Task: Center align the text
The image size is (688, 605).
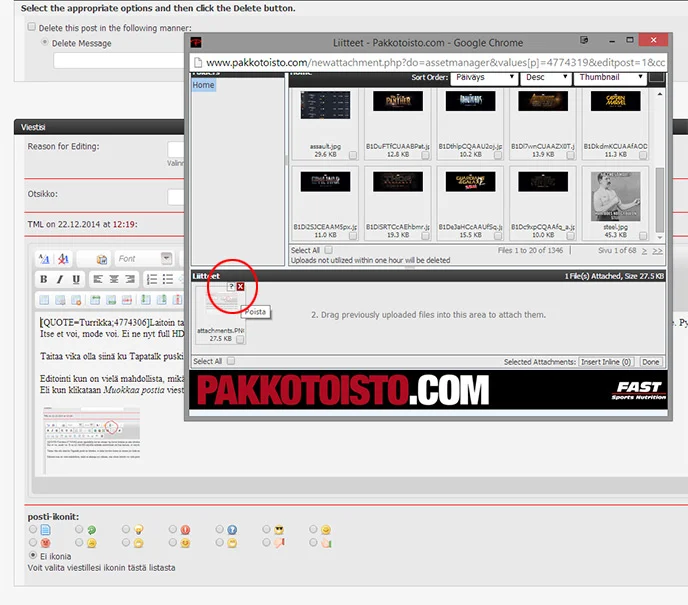Action: (x=115, y=279)
